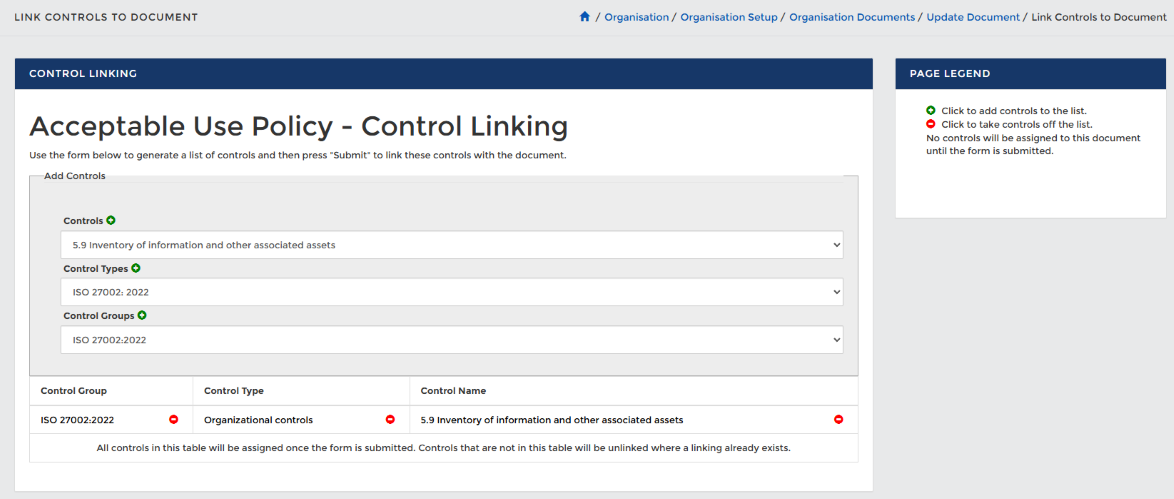Viewport: 1174px width, 499px height.
Task: Open Organisation Setup breadcrumb link
Action: click(x=729, y=17)
